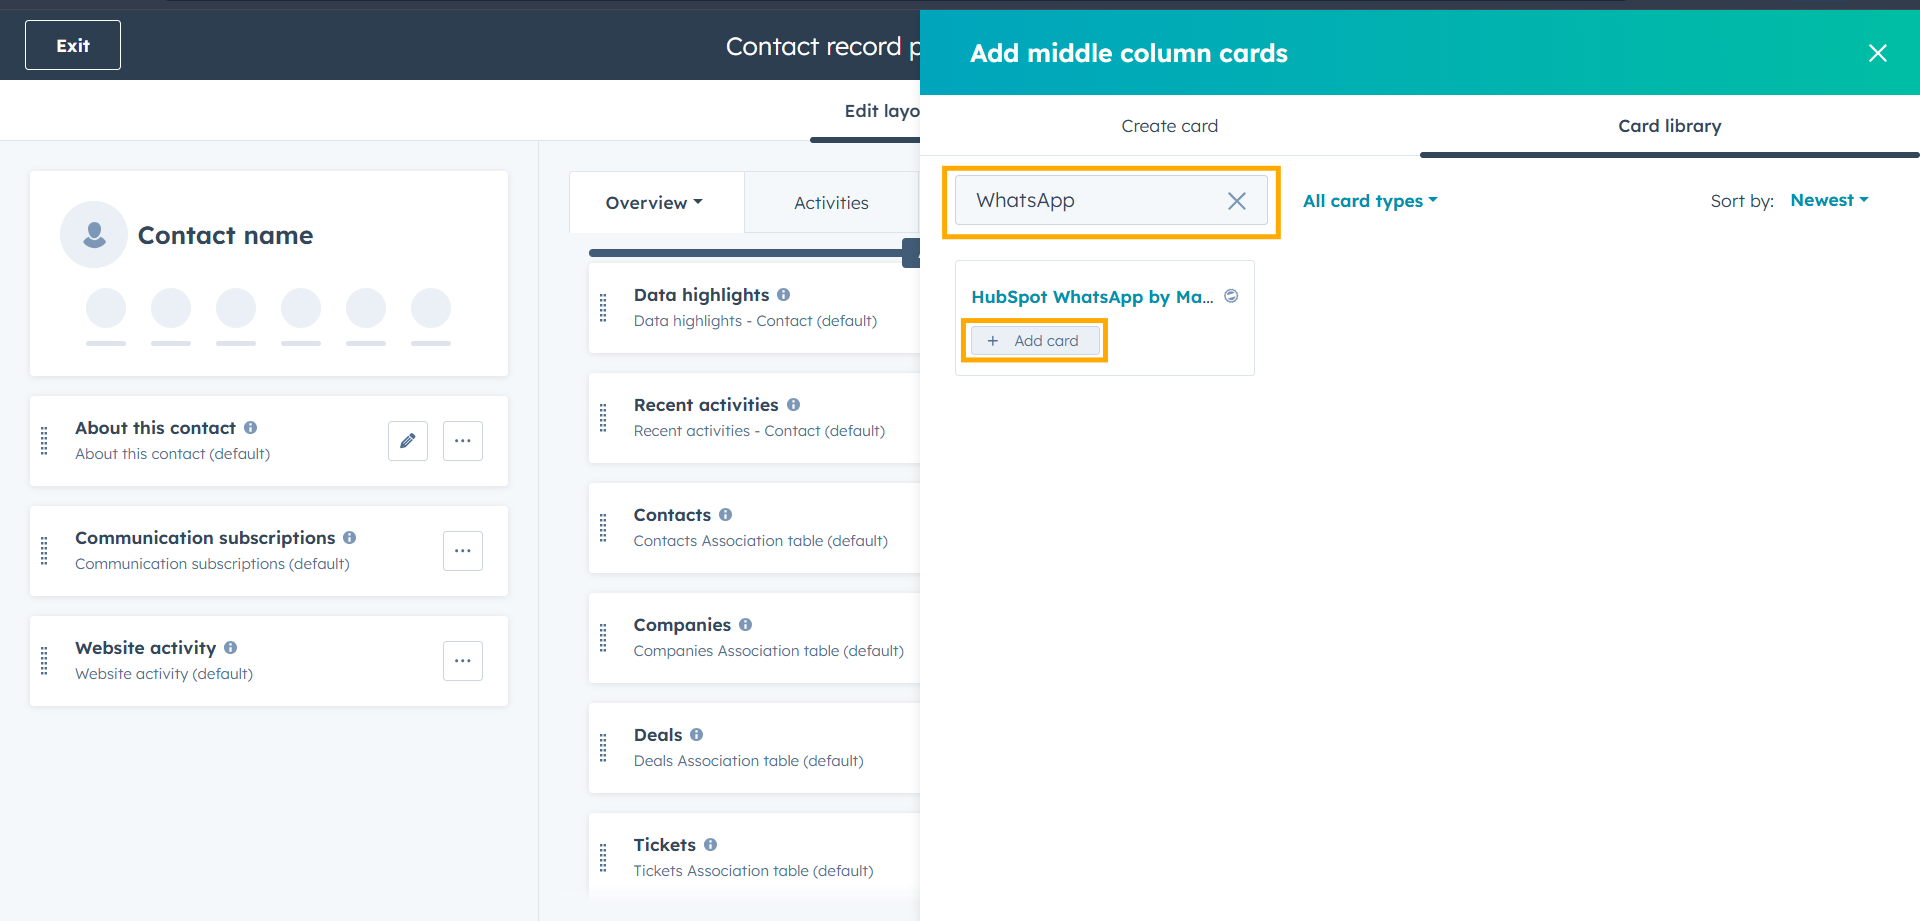The width and height of the screenshot is (1920, 921).
Task: Click the drag handle of the Deals card
Action: click(603, 748)
